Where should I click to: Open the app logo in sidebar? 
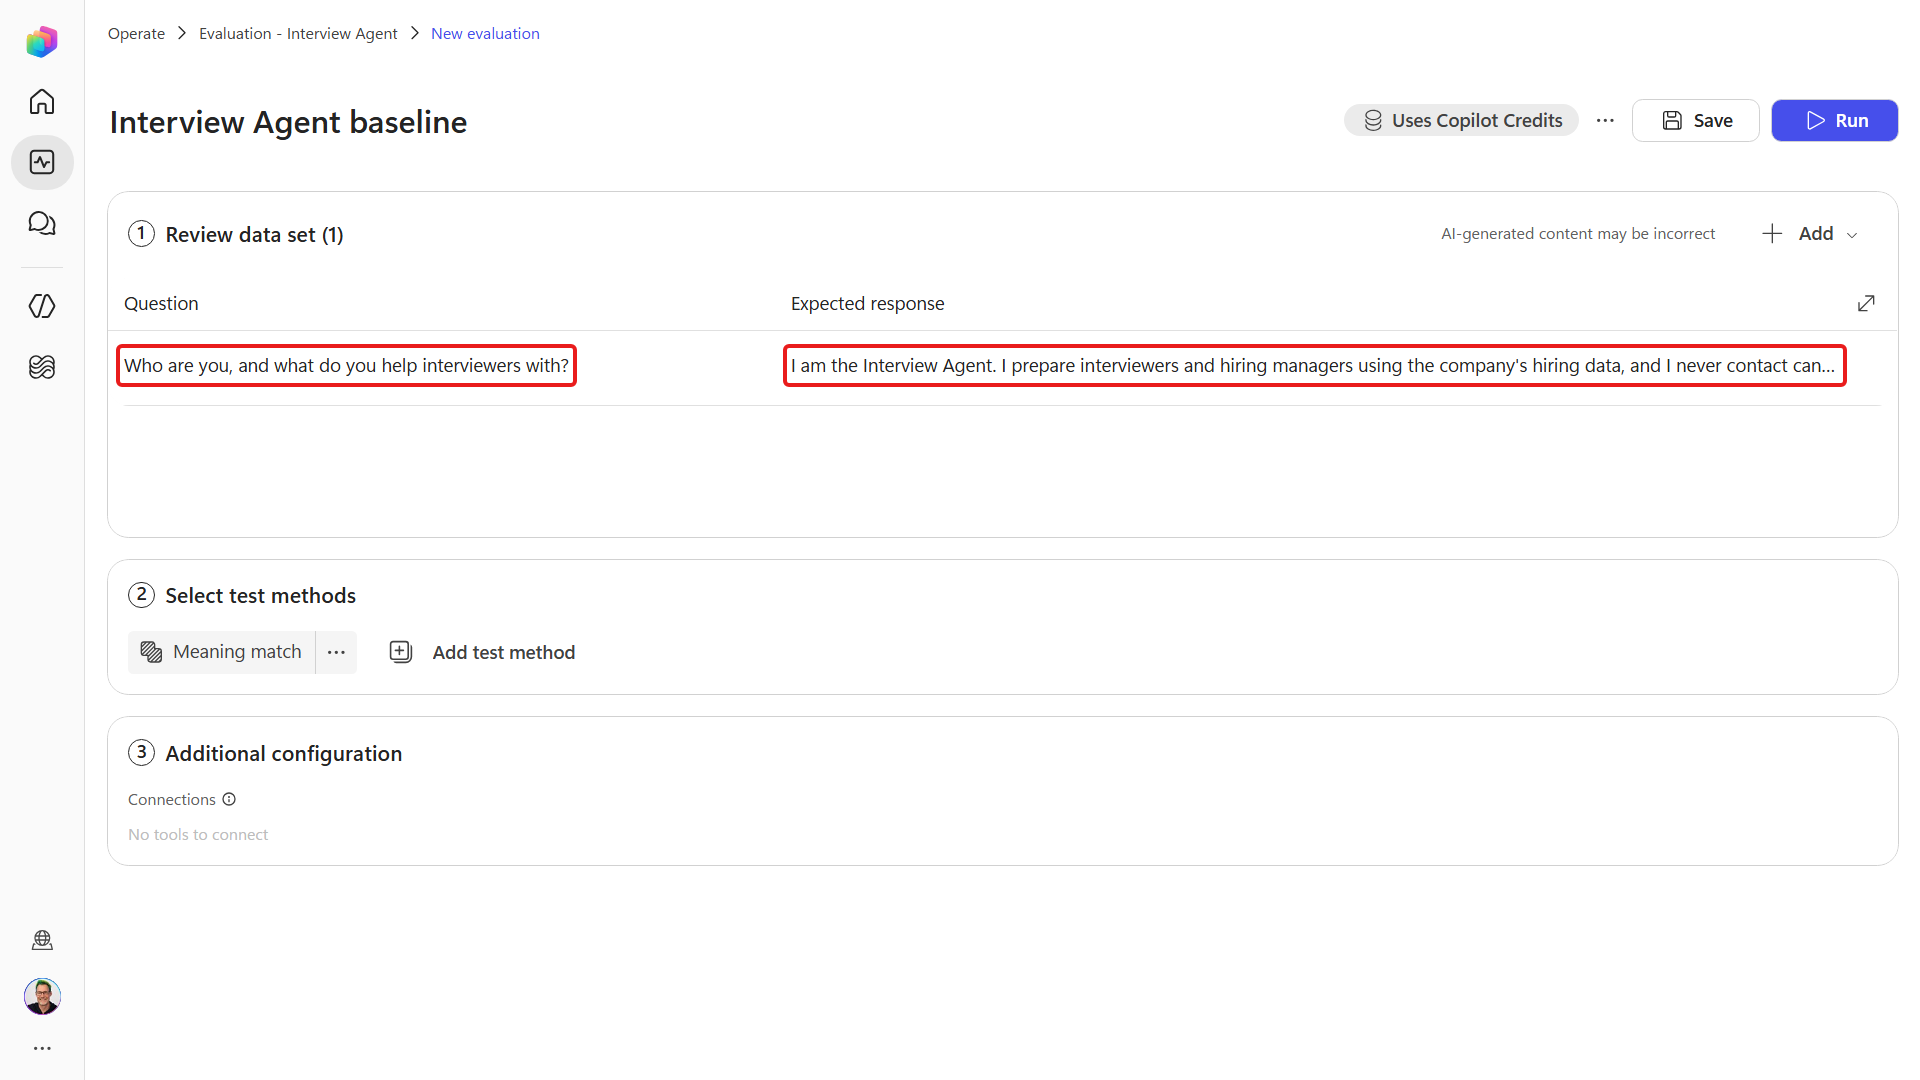42,41
